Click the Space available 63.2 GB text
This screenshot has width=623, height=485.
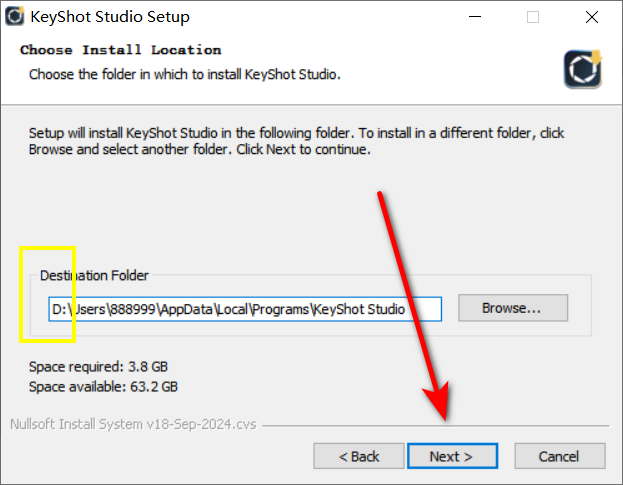point(103,386)
